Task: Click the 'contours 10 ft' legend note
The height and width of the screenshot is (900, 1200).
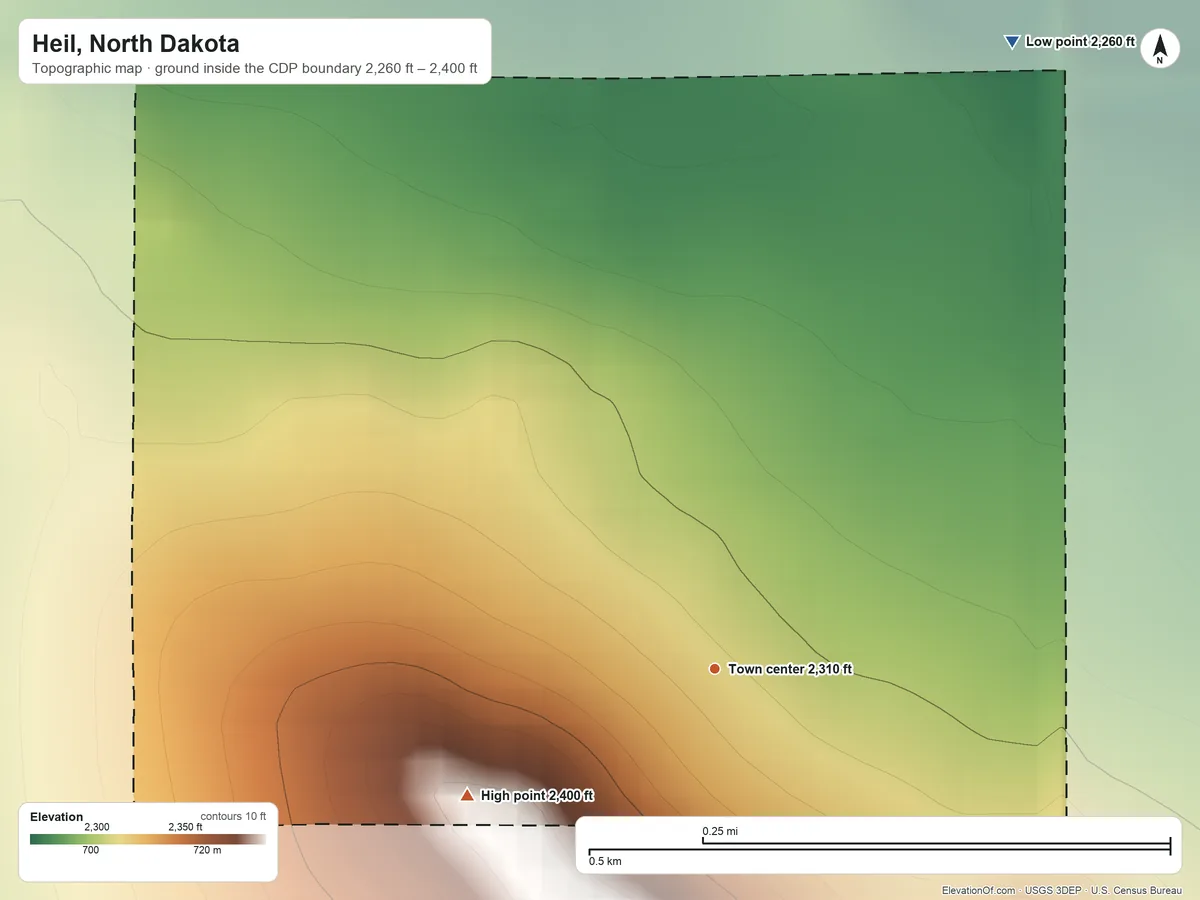Action: [x=233, y=816]
